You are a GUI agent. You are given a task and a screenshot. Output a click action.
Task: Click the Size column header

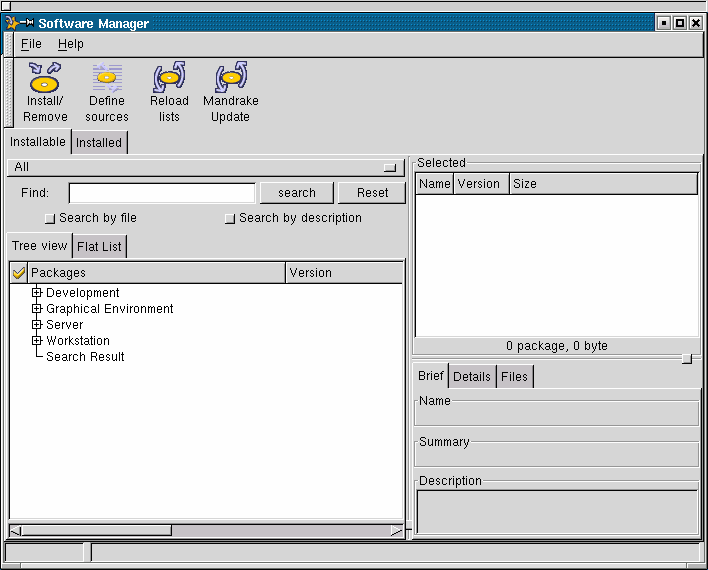(604, 184)
